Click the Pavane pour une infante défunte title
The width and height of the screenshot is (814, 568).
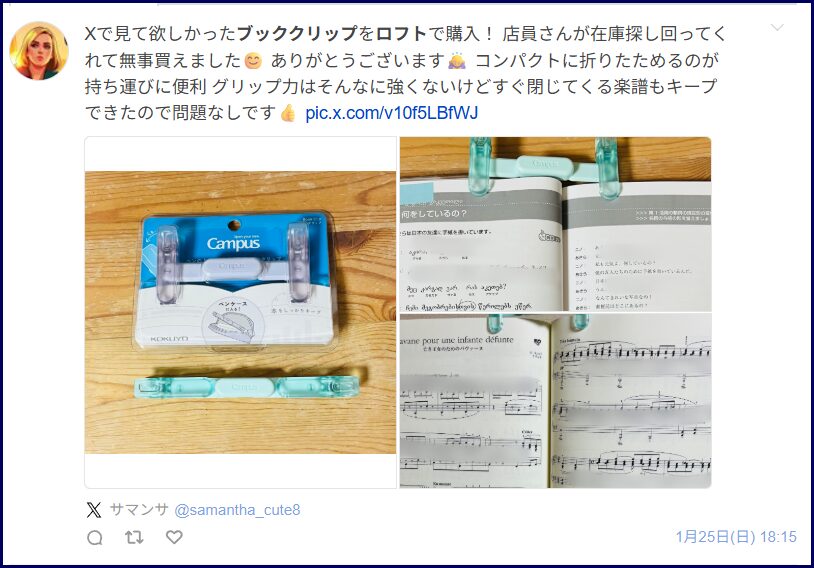tap(457, 341)
